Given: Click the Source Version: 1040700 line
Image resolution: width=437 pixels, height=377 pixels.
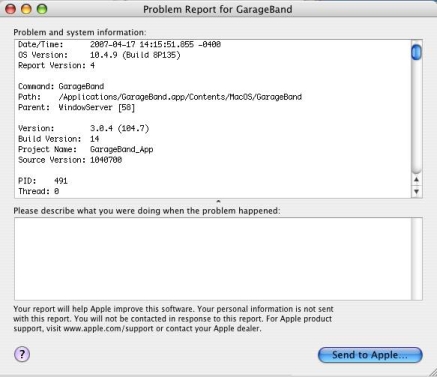Looking at the screenshot, I should click(x=70, y=160).
